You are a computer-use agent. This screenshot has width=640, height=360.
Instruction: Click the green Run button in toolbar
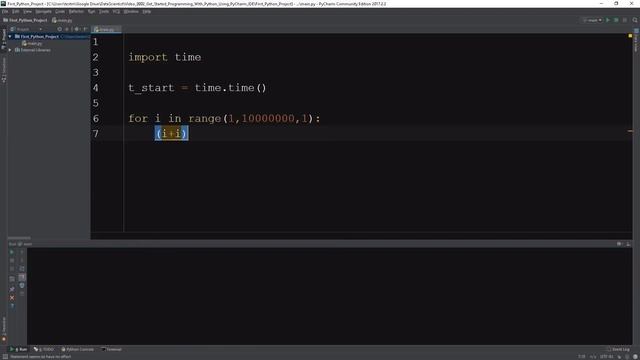[x=608, y=20]
